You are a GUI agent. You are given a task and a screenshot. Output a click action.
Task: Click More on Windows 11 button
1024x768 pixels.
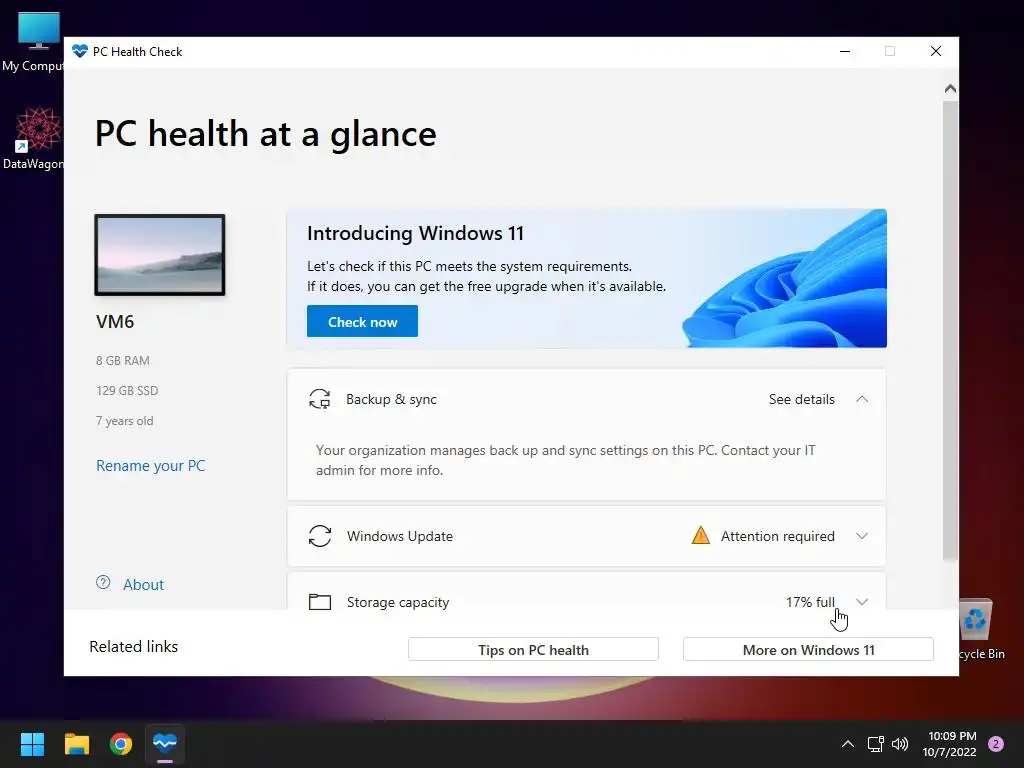click(x=808, y=650)
